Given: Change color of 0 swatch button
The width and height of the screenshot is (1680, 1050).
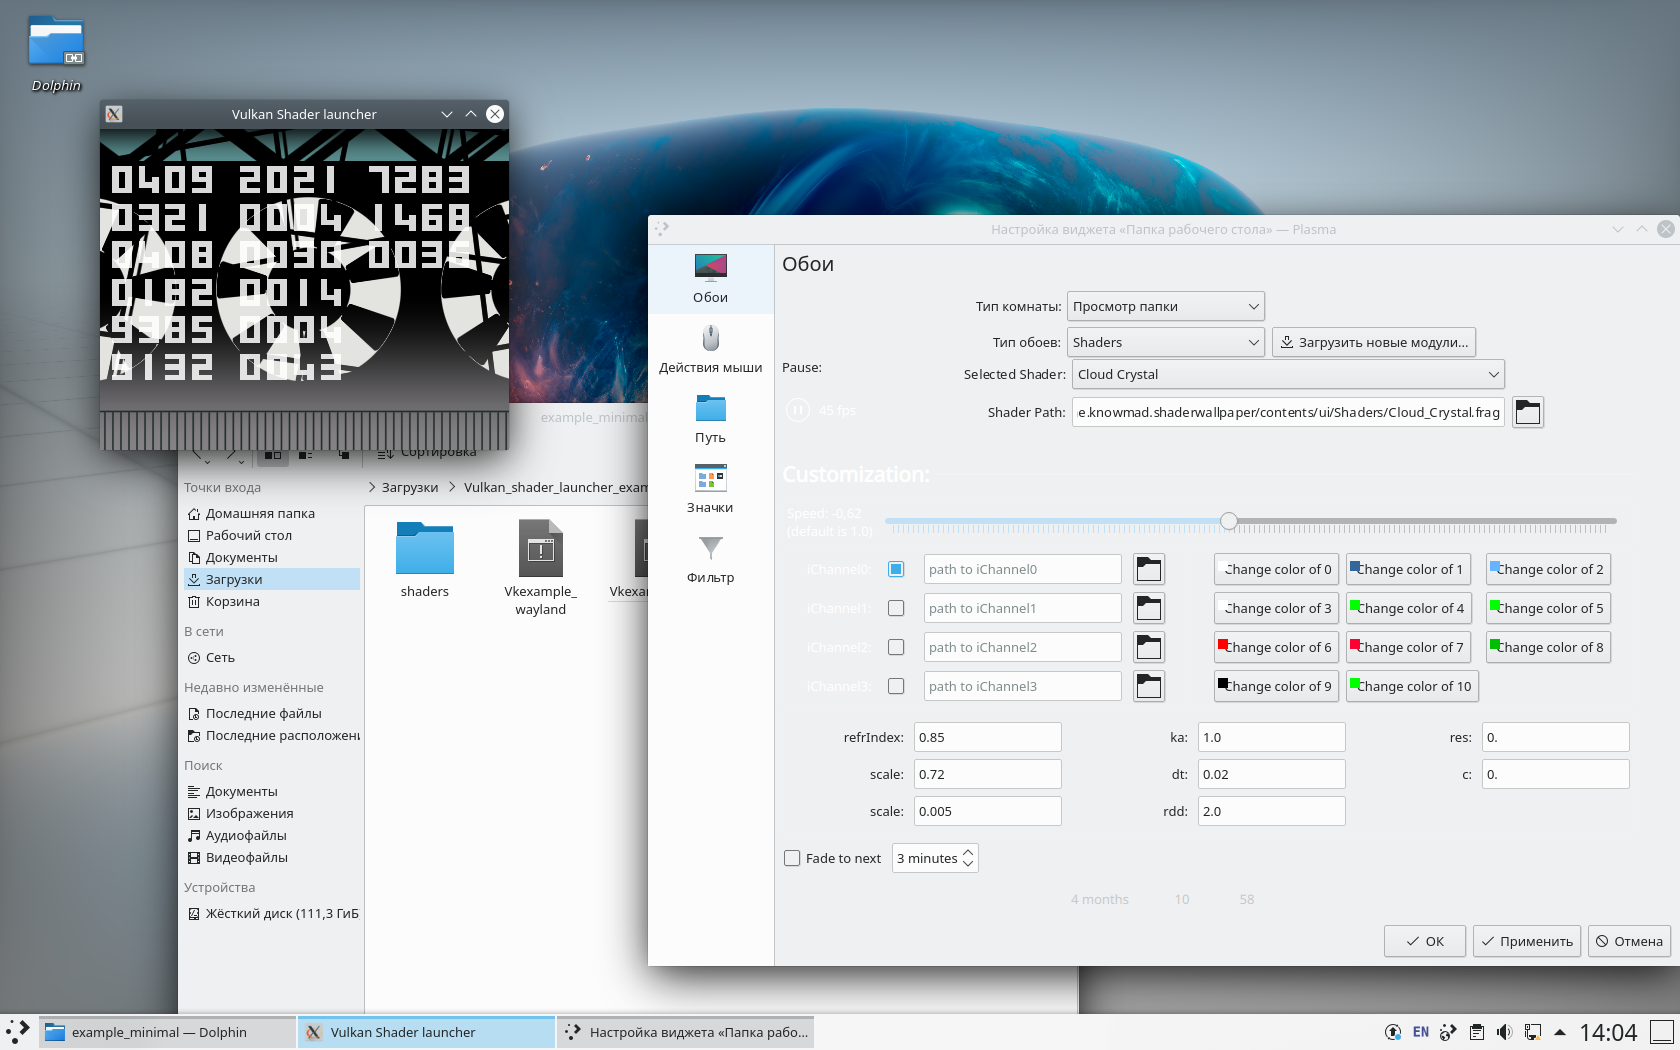Looking at the screenshot, I should pos(1276,569).
